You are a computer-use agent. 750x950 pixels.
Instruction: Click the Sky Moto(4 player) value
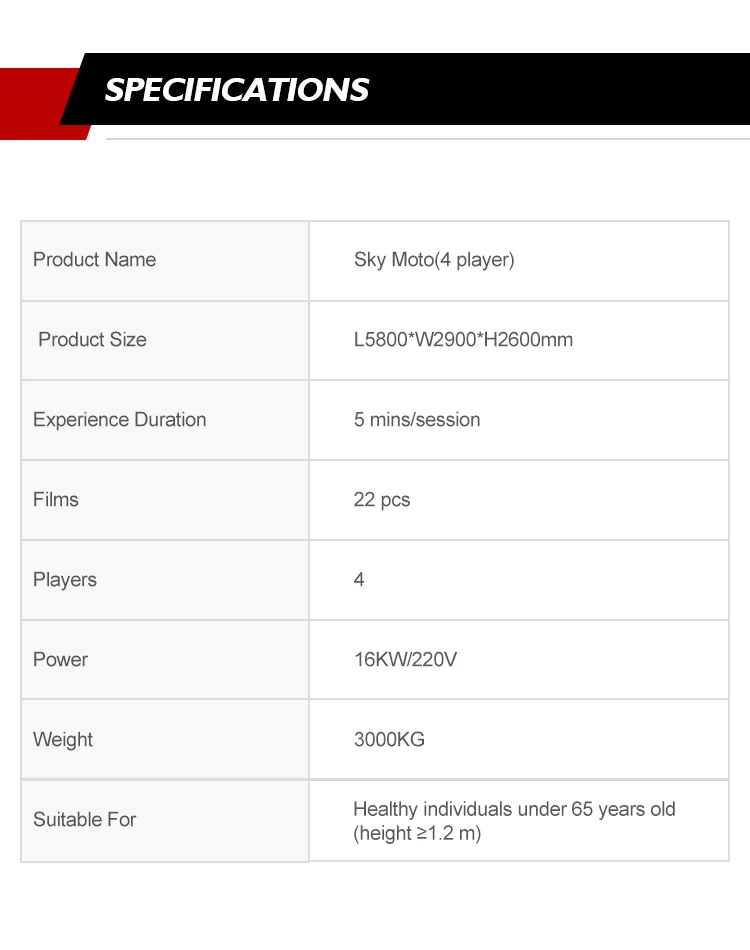tap(434, 260)
